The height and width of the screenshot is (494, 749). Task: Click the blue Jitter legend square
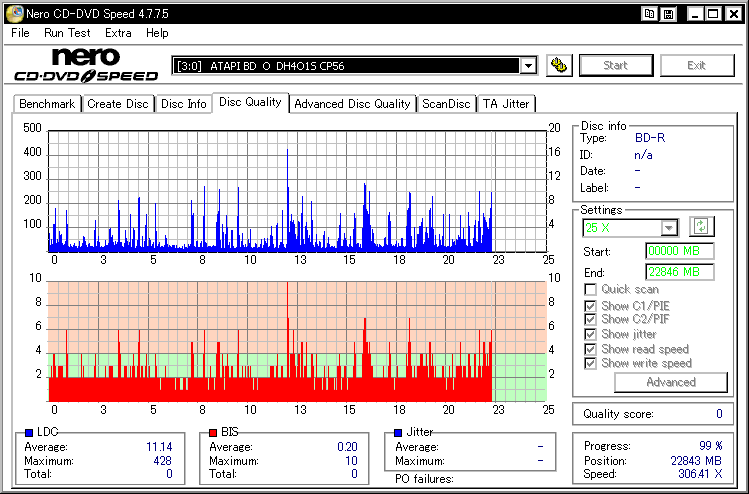coord(398,432)
